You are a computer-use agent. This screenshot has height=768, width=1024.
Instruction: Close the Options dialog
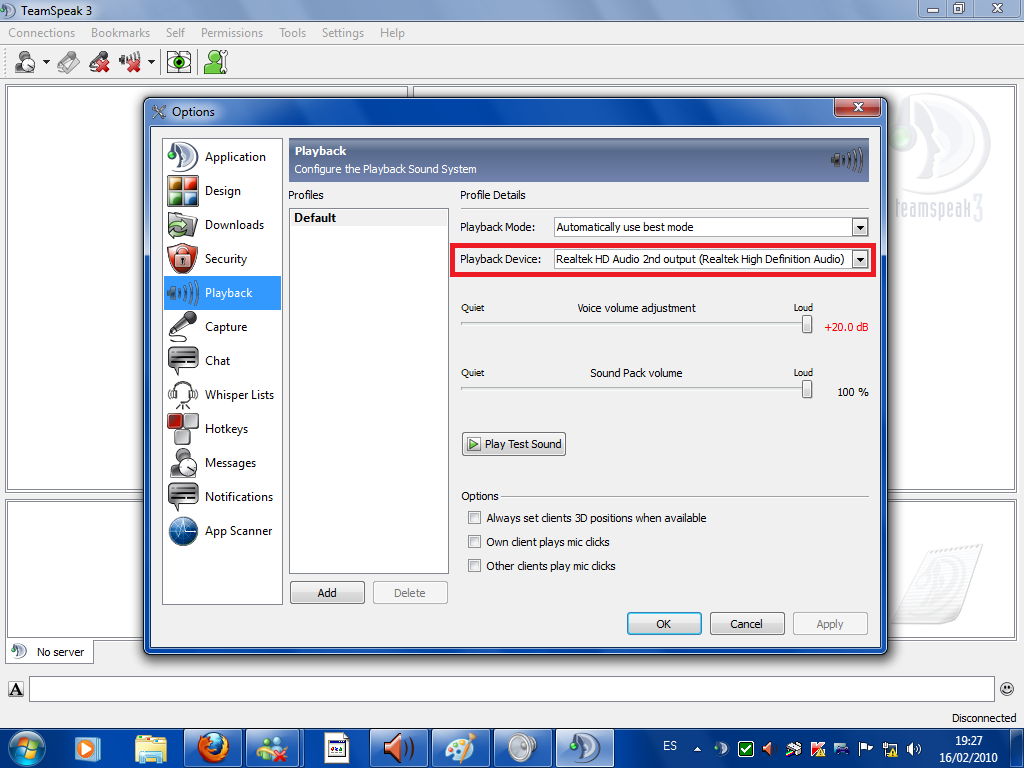click(x=858, y=108)
